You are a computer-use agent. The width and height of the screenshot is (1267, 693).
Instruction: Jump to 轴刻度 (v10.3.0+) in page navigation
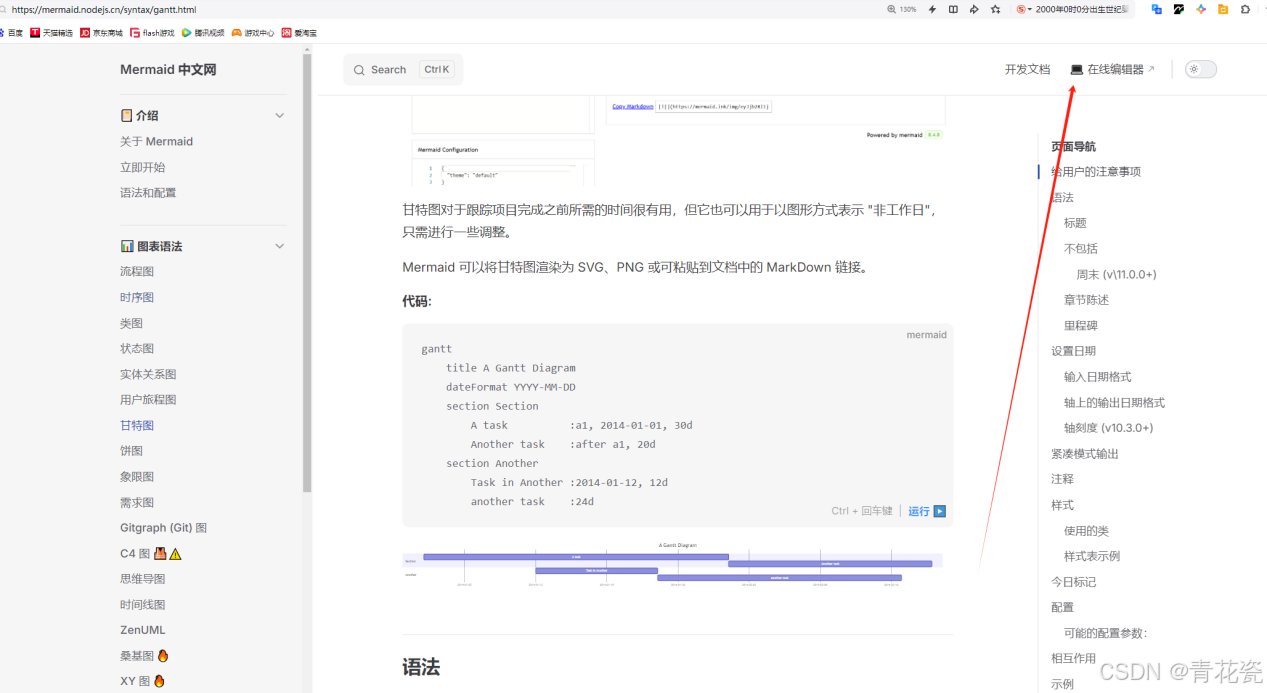[x=1108, y=428]
